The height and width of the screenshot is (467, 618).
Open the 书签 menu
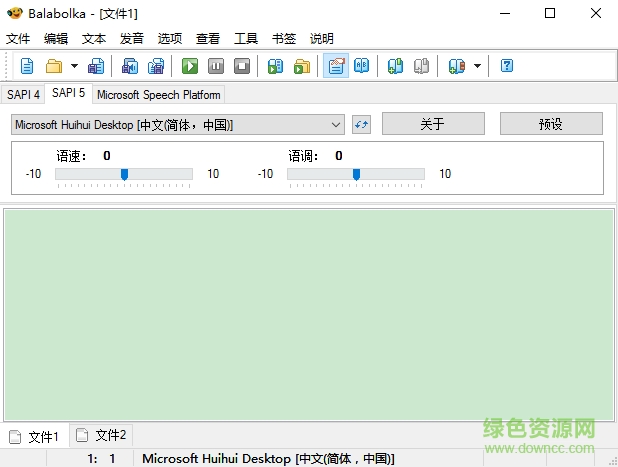click(x=284, y=39)
